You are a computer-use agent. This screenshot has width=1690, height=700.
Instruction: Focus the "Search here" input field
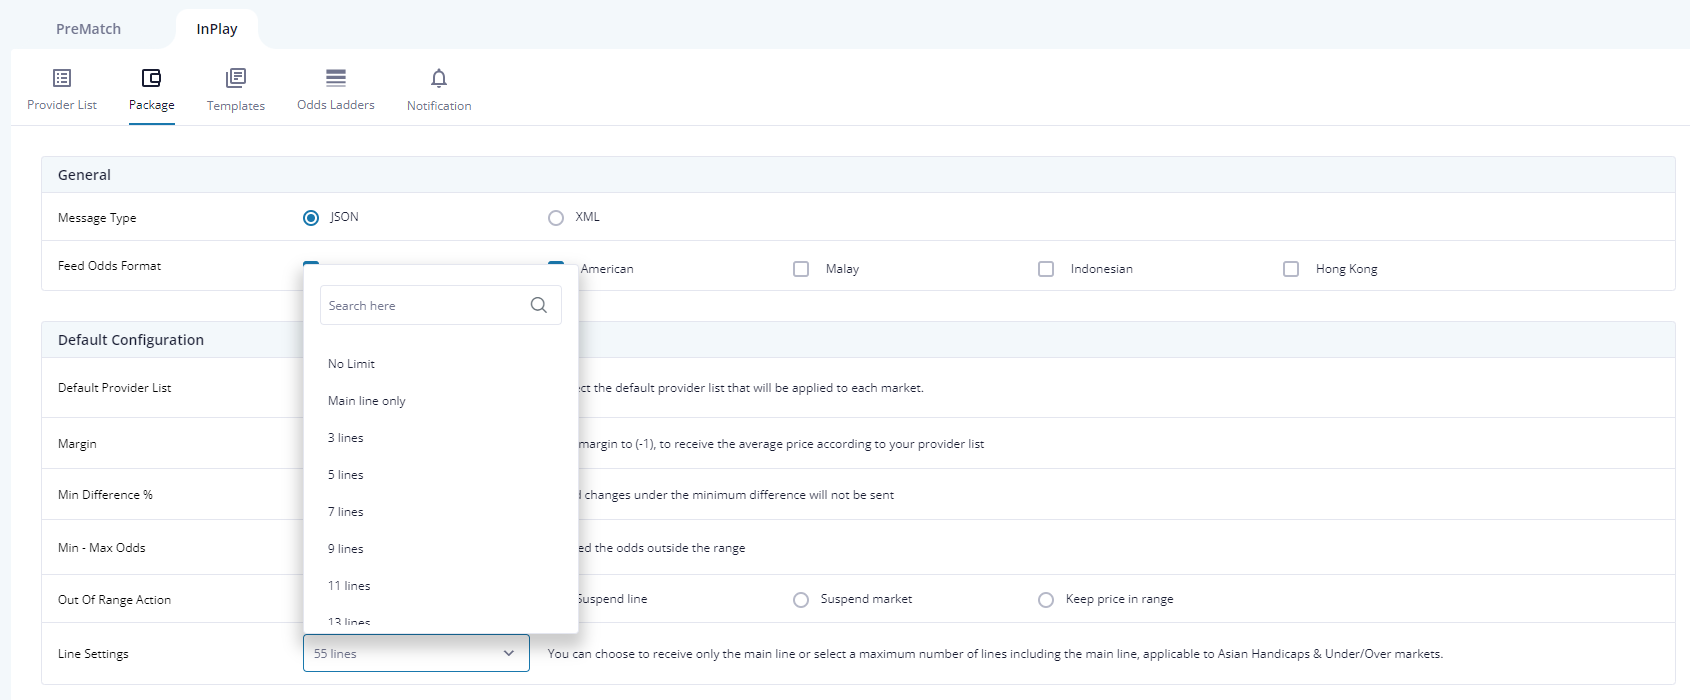click(420, 305)
